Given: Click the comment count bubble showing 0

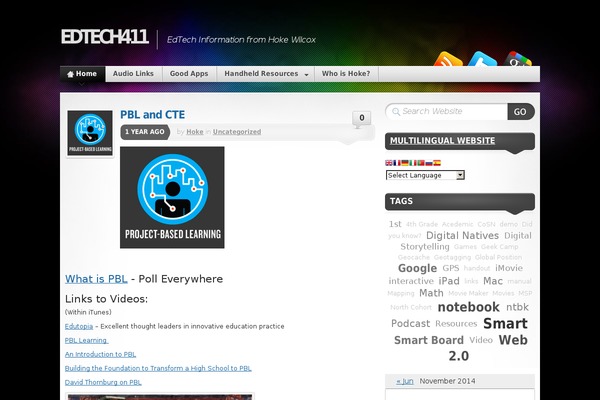Looking at the screenshot, I should [x=362, y=118].
